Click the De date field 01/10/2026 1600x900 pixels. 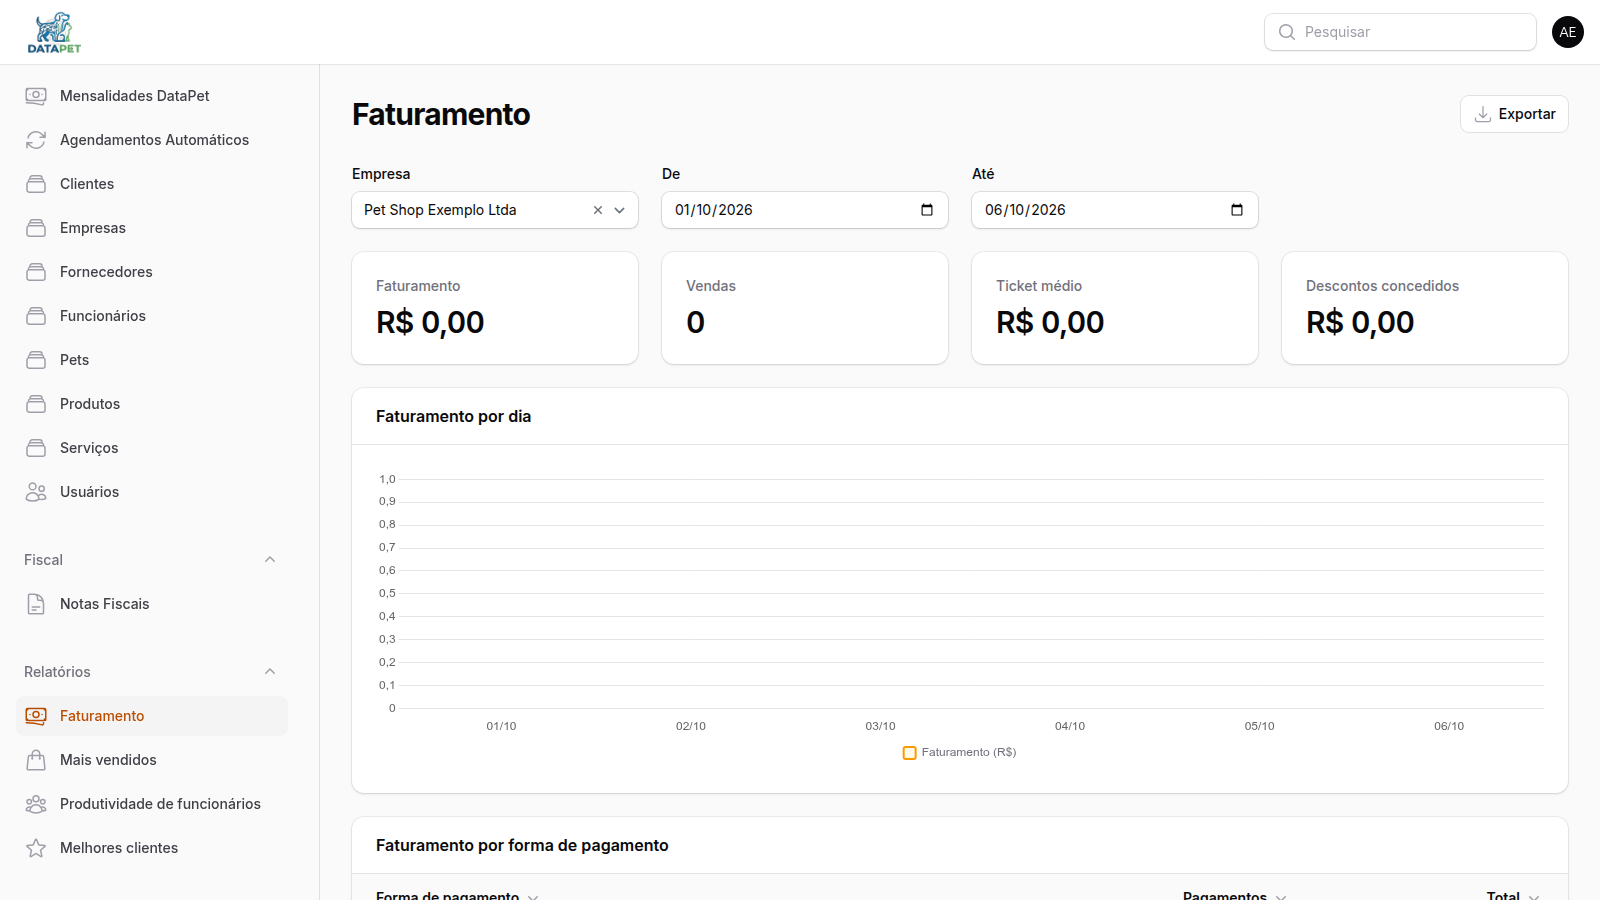[x=805, y=210]
